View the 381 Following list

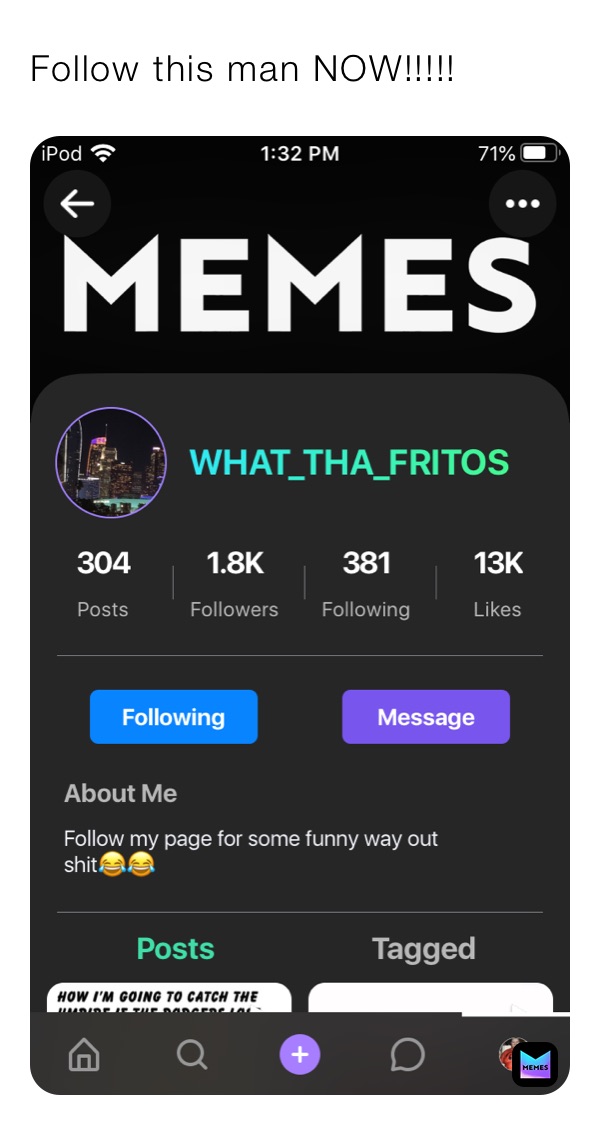(x=366, y=583)
